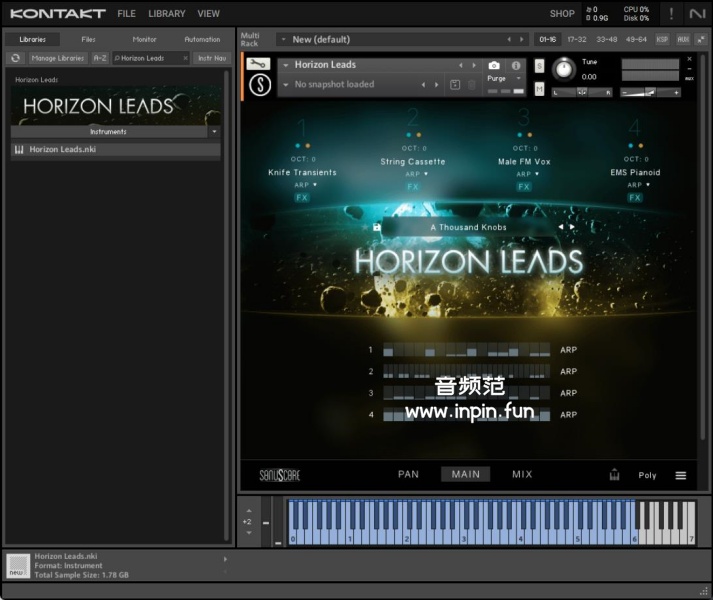The width and height of the screenshot is (713, 600).
Task: Switch to the Files tab
Action: click(x=88, y=40)
